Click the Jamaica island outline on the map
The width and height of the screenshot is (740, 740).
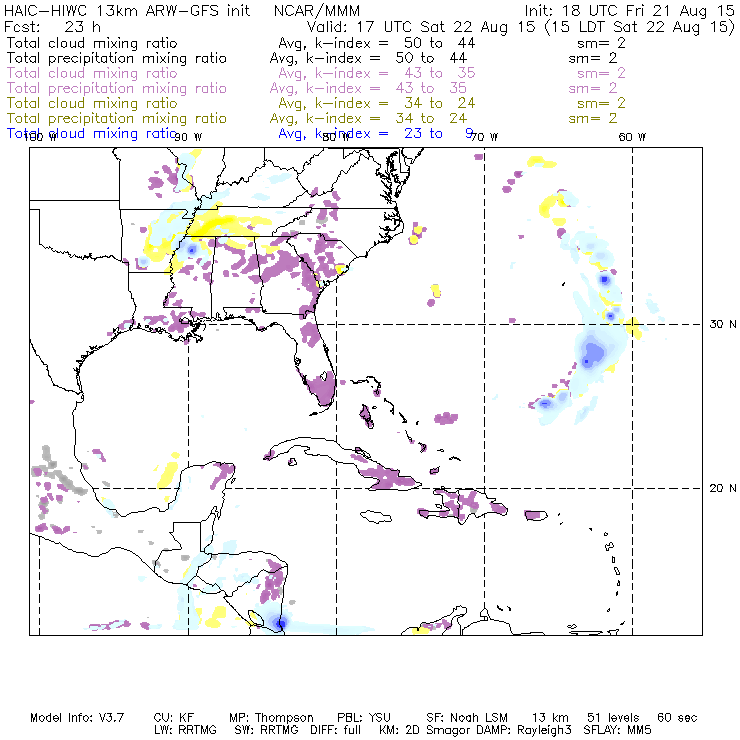coord(376,516)
